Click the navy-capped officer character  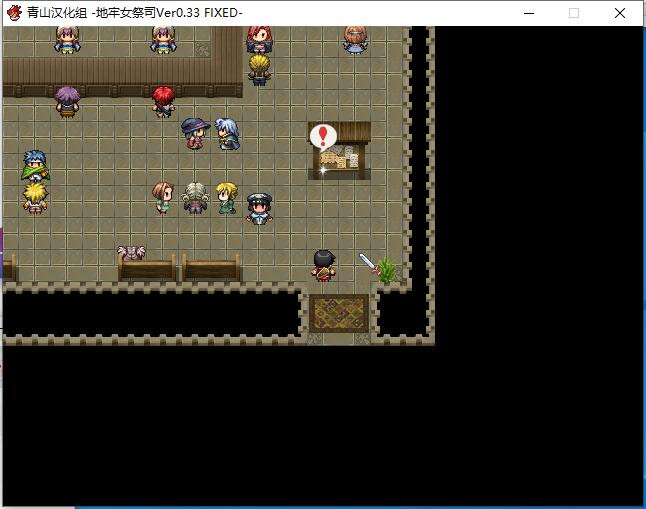point(259,209)
